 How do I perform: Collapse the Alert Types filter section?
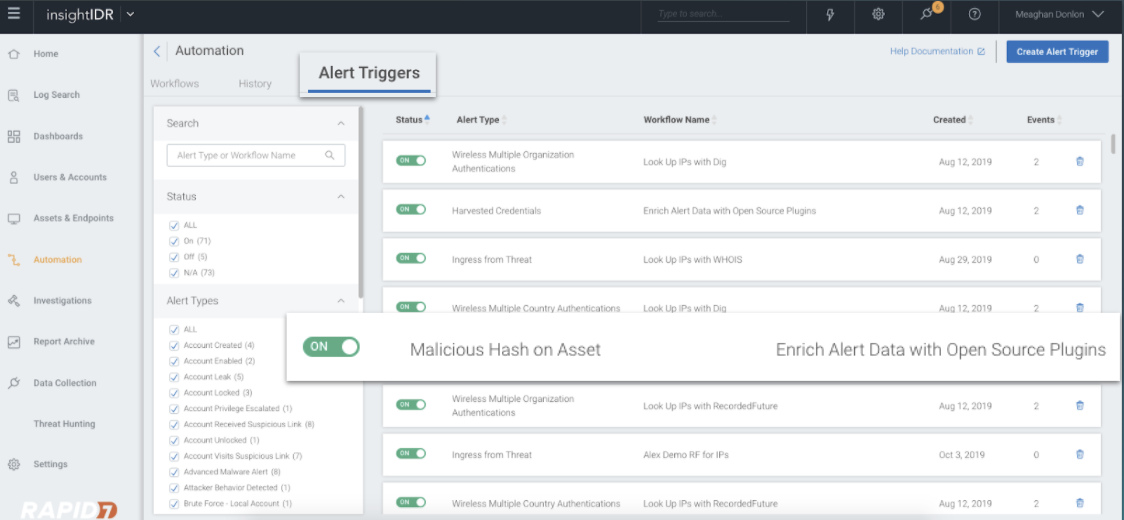[341, 301]
